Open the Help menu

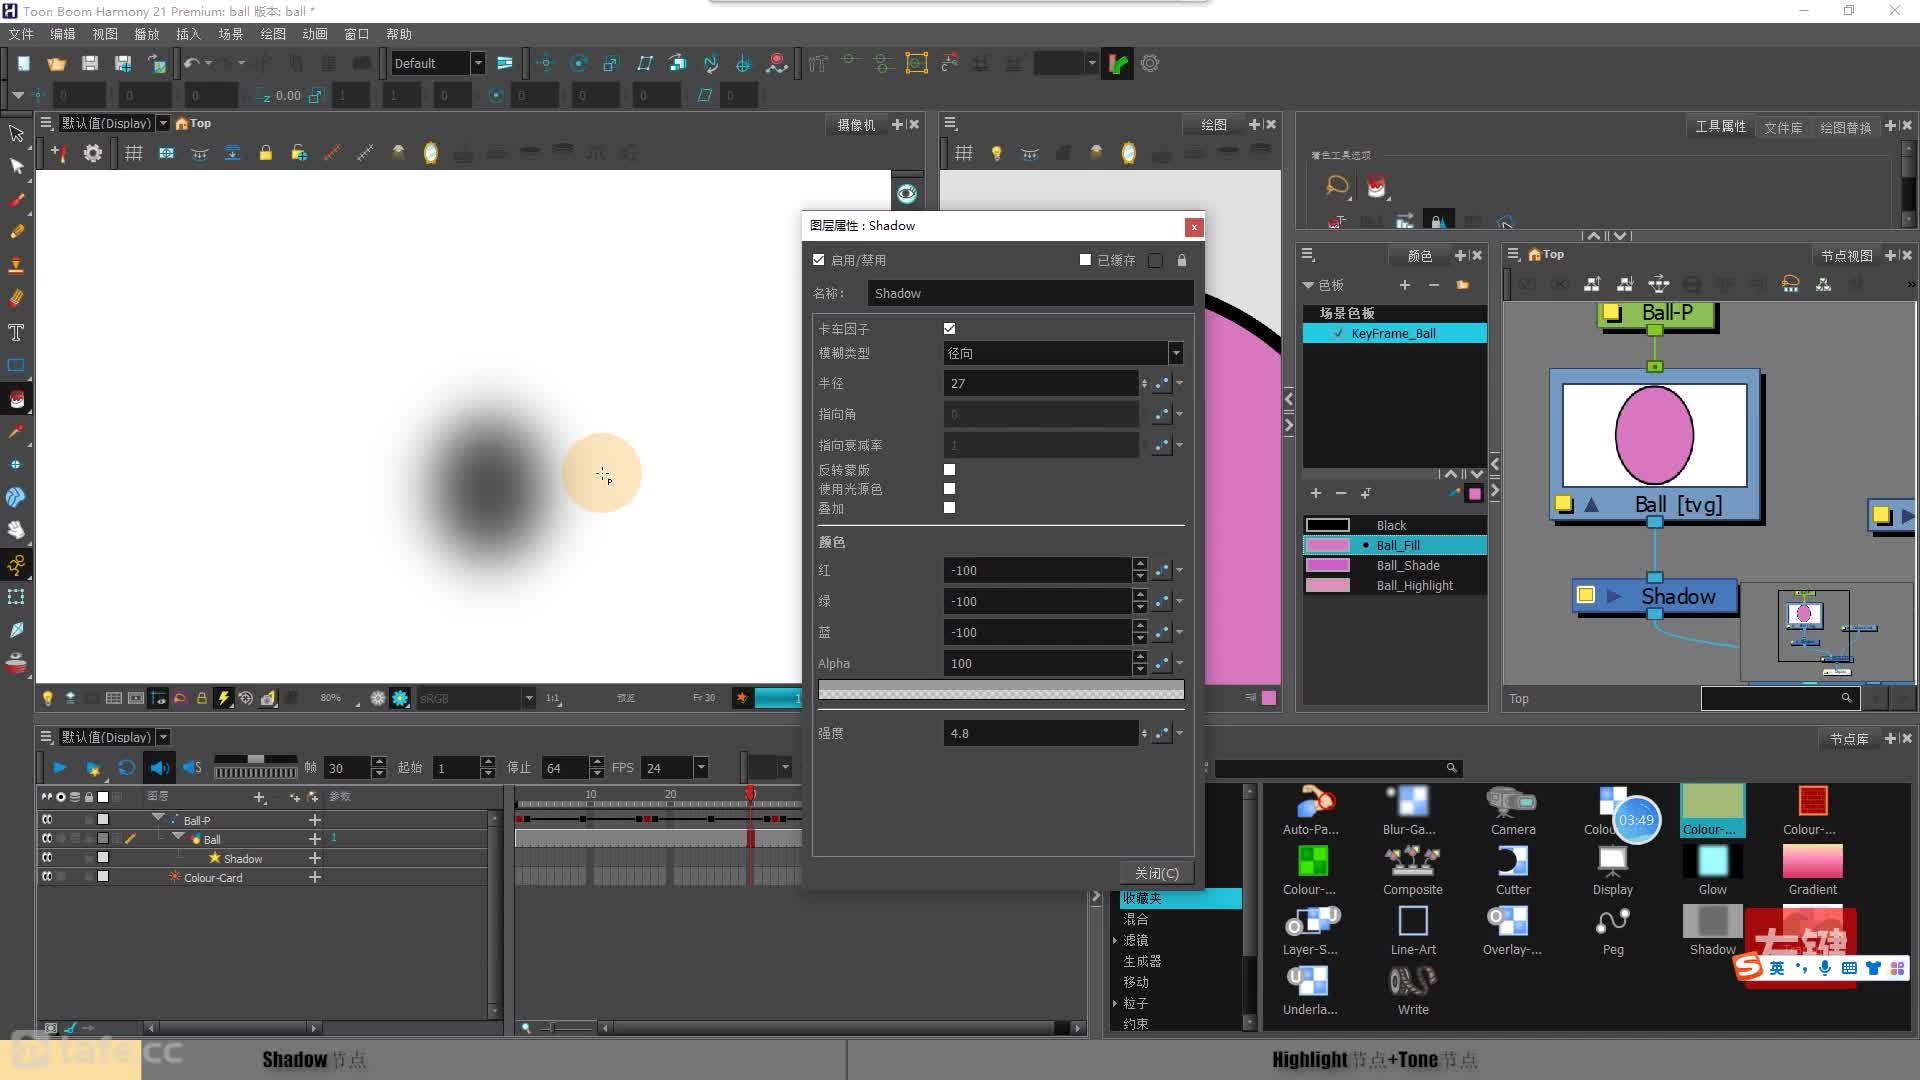tap(399, 34)
